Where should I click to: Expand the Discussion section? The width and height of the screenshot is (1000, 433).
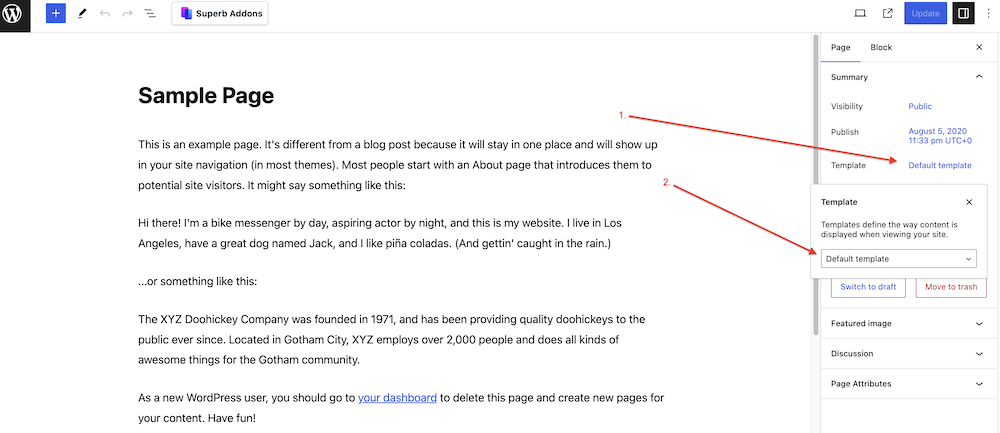(910, 353)
